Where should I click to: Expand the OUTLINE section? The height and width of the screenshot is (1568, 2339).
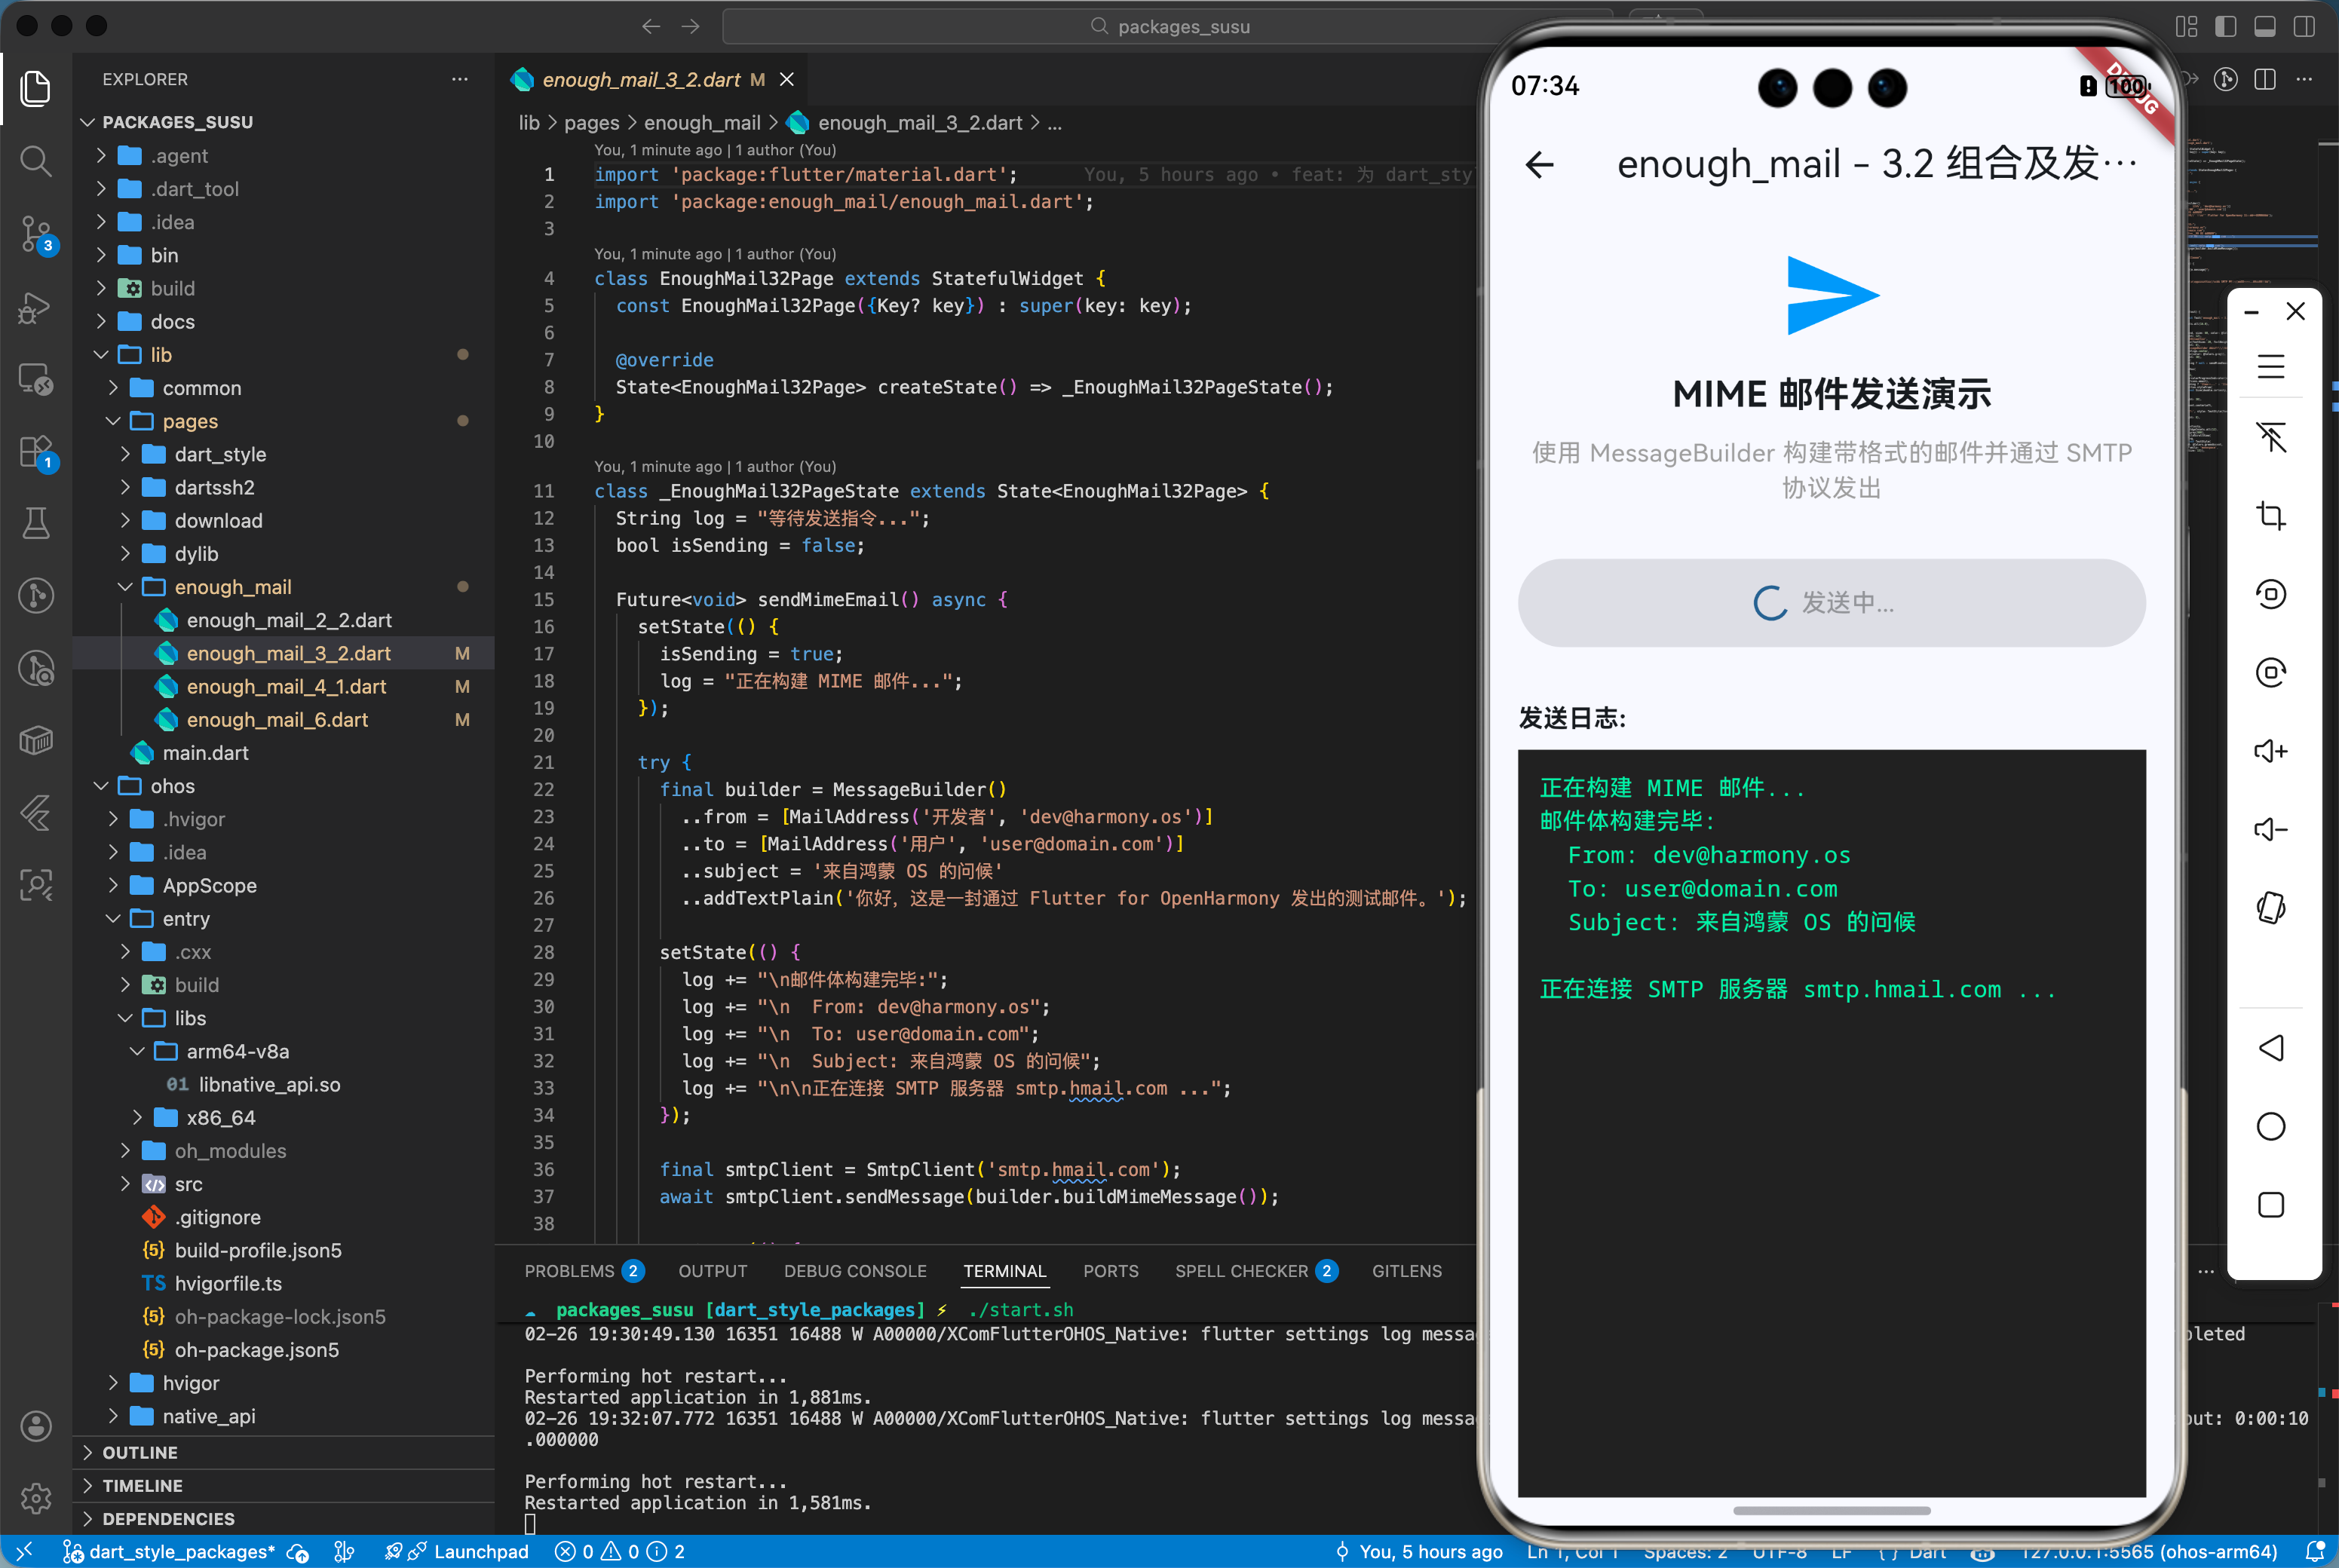pyautogui.click(x=140, y=1452)
